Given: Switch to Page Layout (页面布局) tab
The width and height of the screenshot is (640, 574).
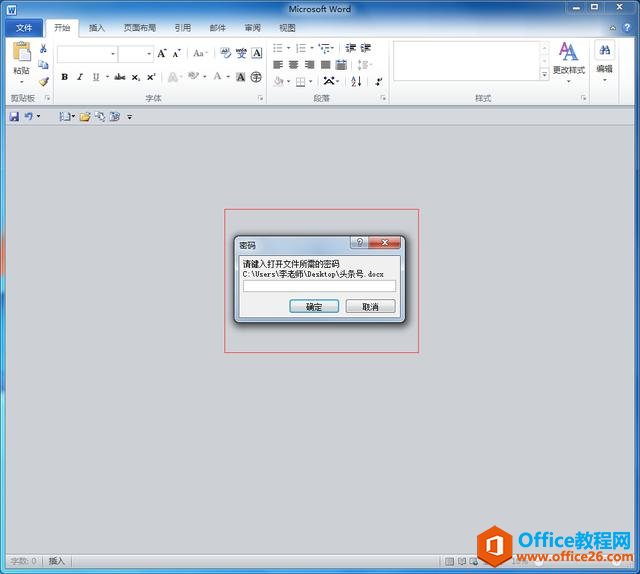Looking at the screenshot, I should coord(140,28).
